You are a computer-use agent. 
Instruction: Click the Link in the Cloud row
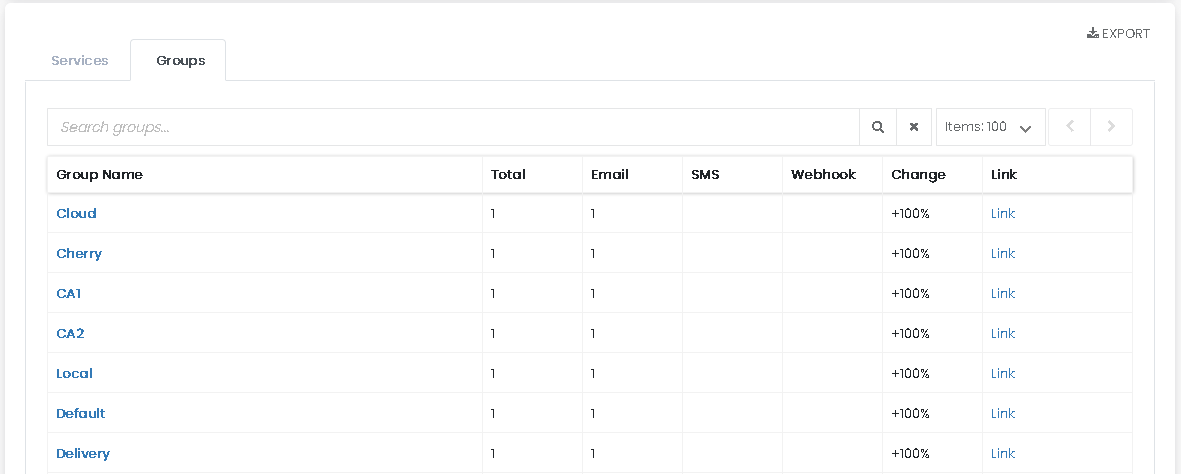[x=1003, y=213]
